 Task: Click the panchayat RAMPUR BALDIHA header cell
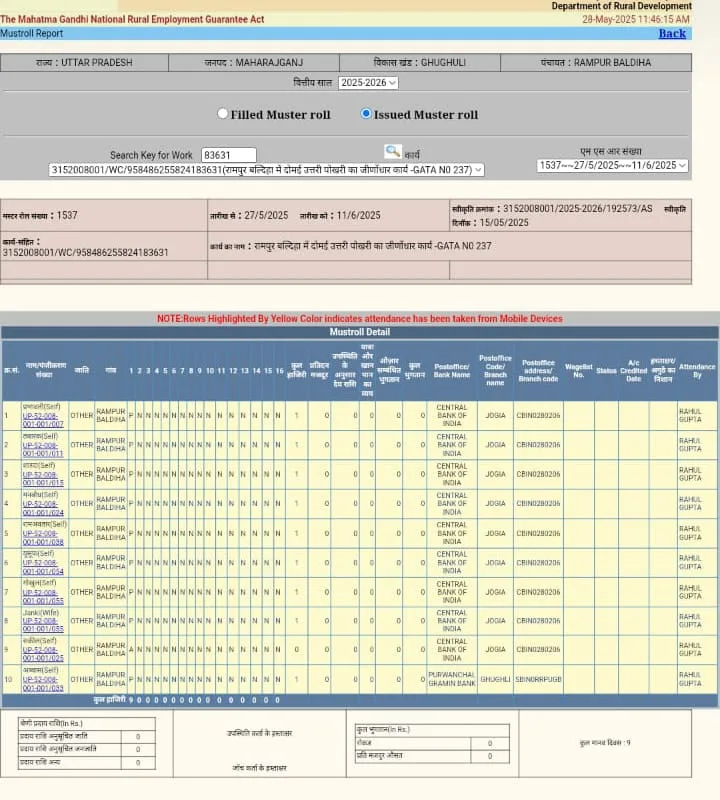[596, 63]
